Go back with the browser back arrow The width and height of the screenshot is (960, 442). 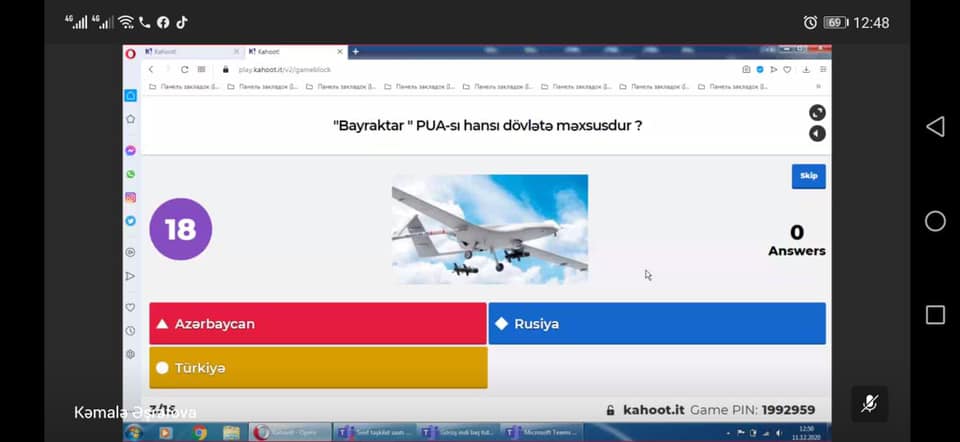(151, 70)
